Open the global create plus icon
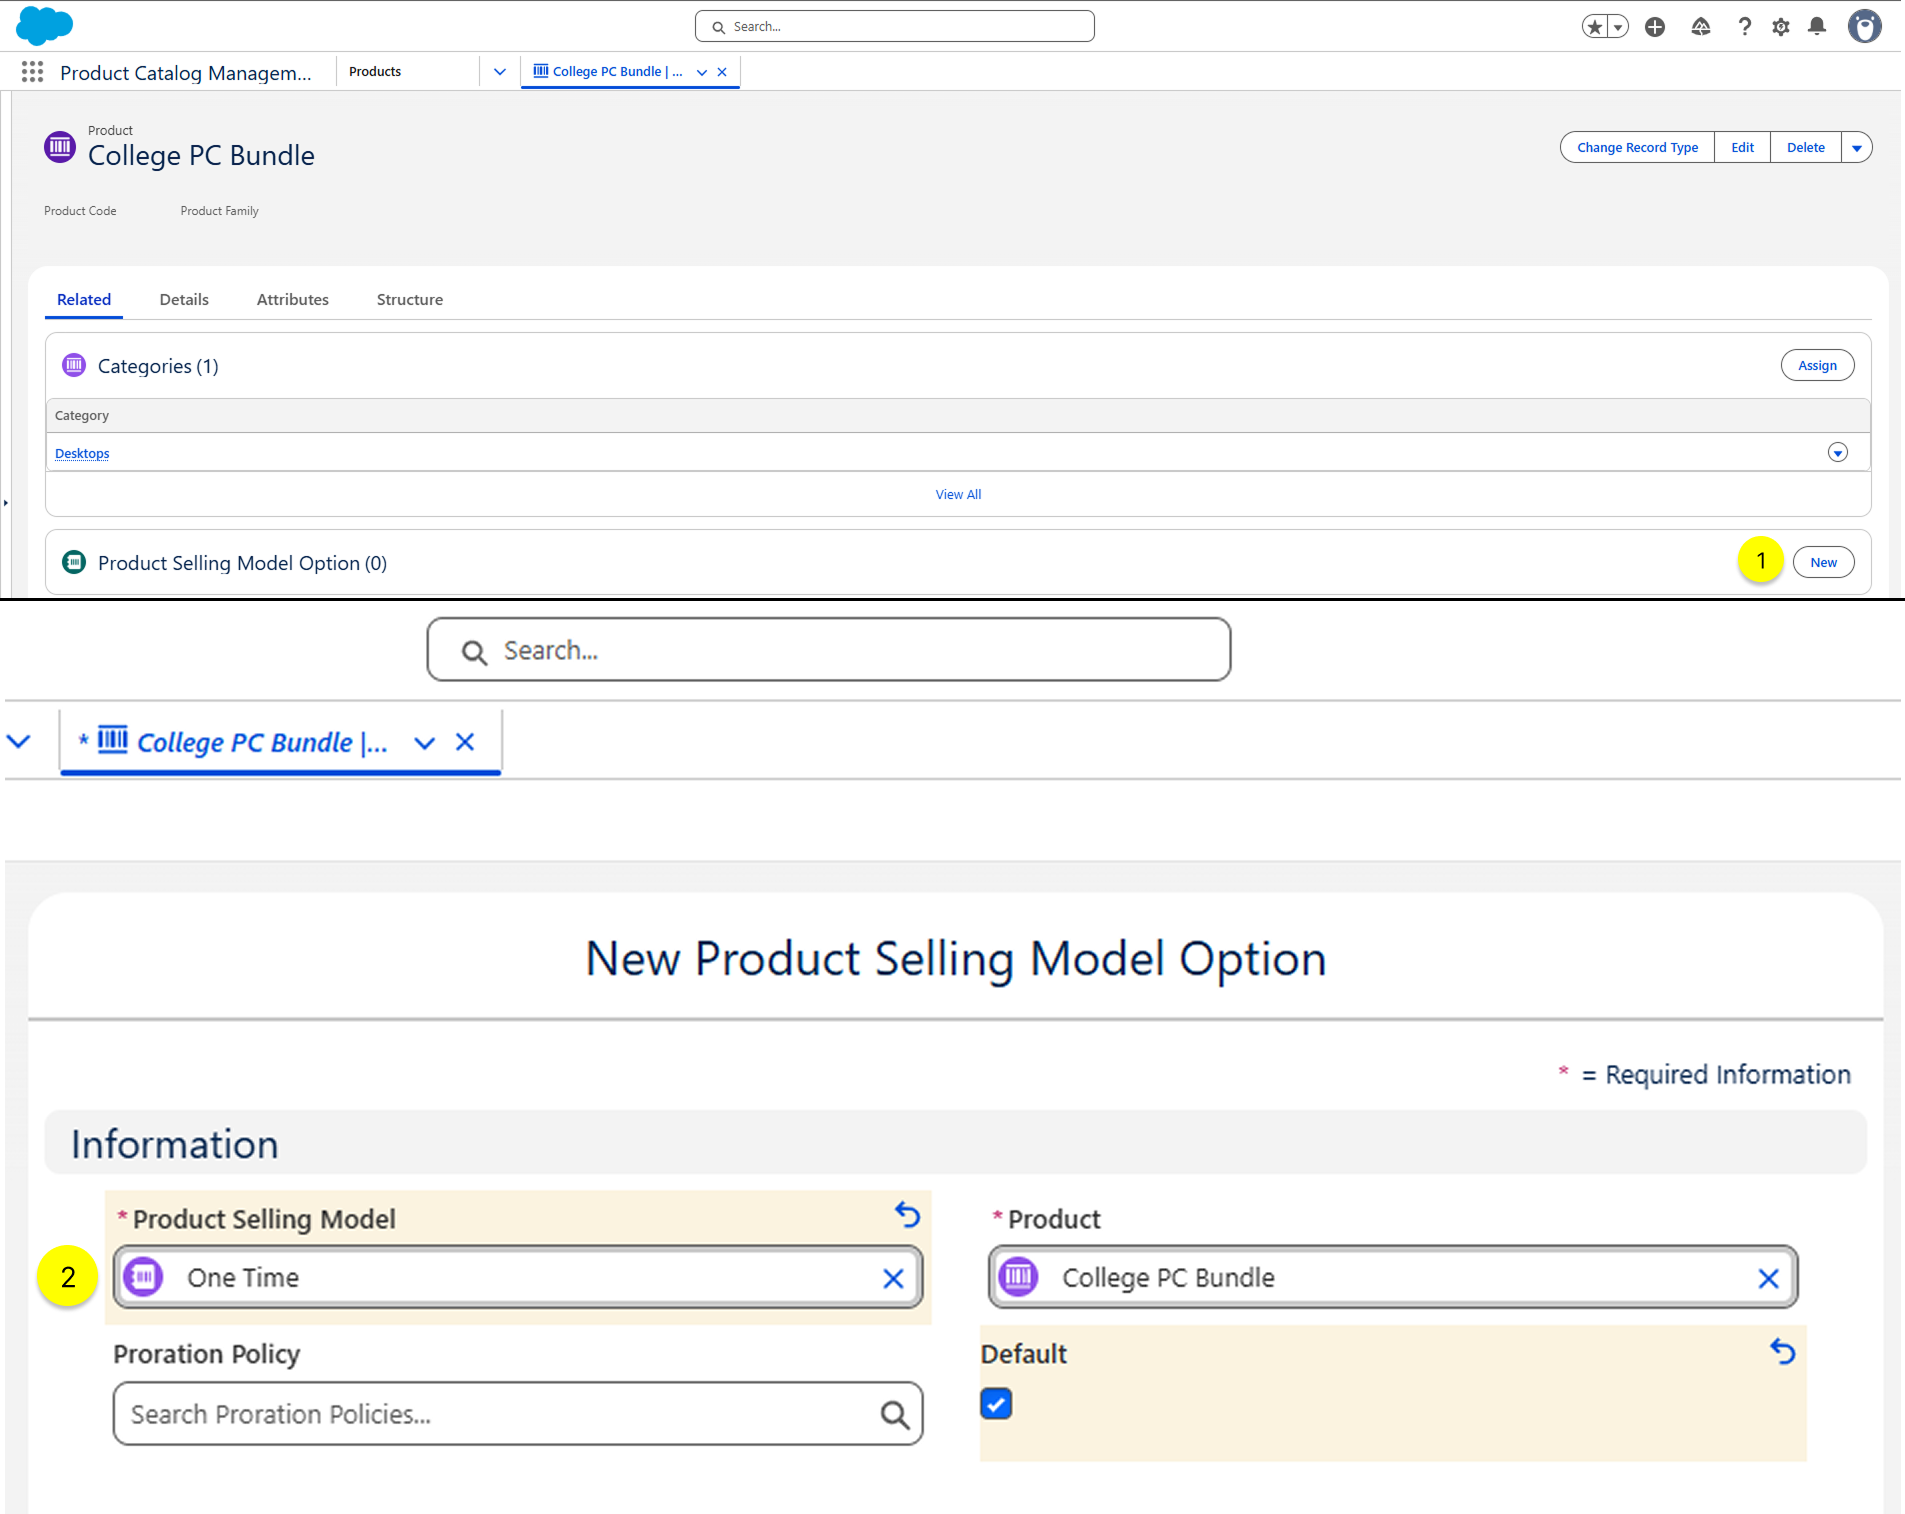 [x=1655, y=27]
